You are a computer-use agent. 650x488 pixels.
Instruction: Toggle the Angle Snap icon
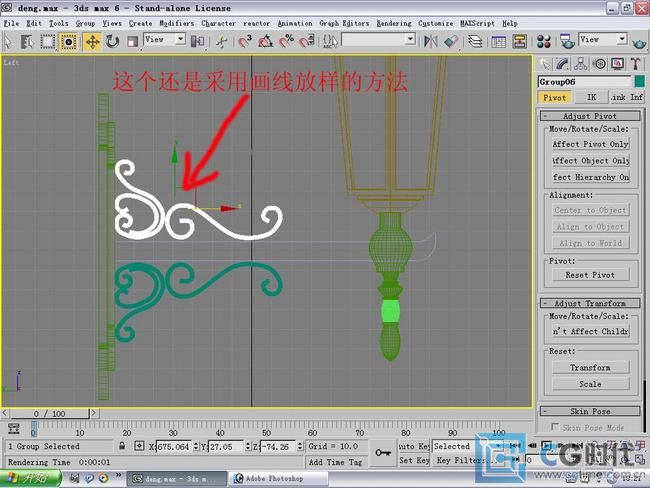tap(265, 41)
